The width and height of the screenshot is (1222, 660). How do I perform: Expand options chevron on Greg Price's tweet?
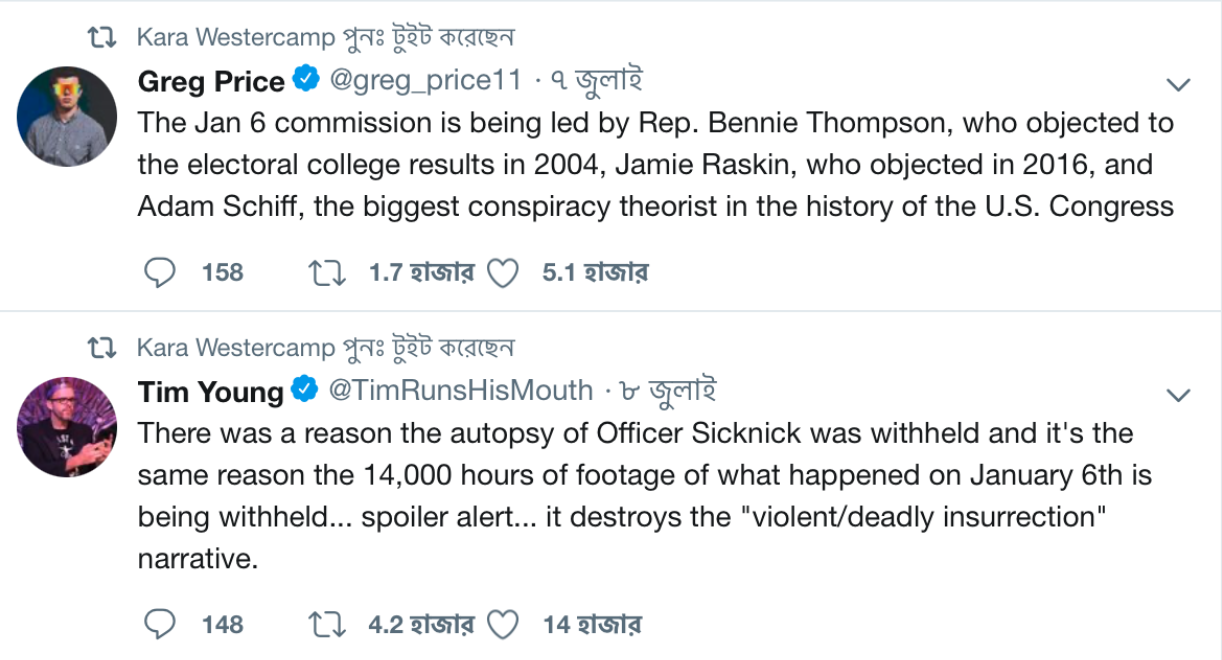1180,84
